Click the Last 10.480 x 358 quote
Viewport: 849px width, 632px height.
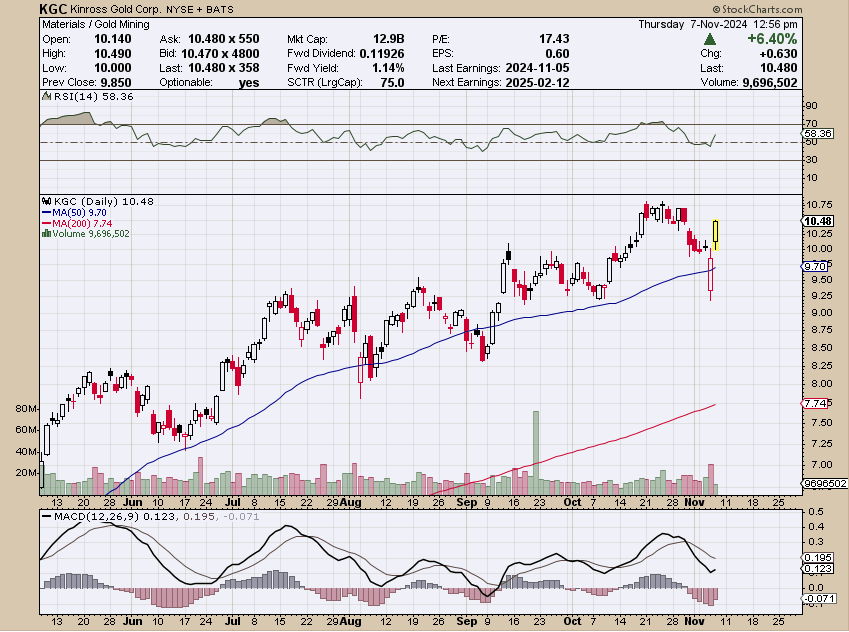click(x=224, y=68)
